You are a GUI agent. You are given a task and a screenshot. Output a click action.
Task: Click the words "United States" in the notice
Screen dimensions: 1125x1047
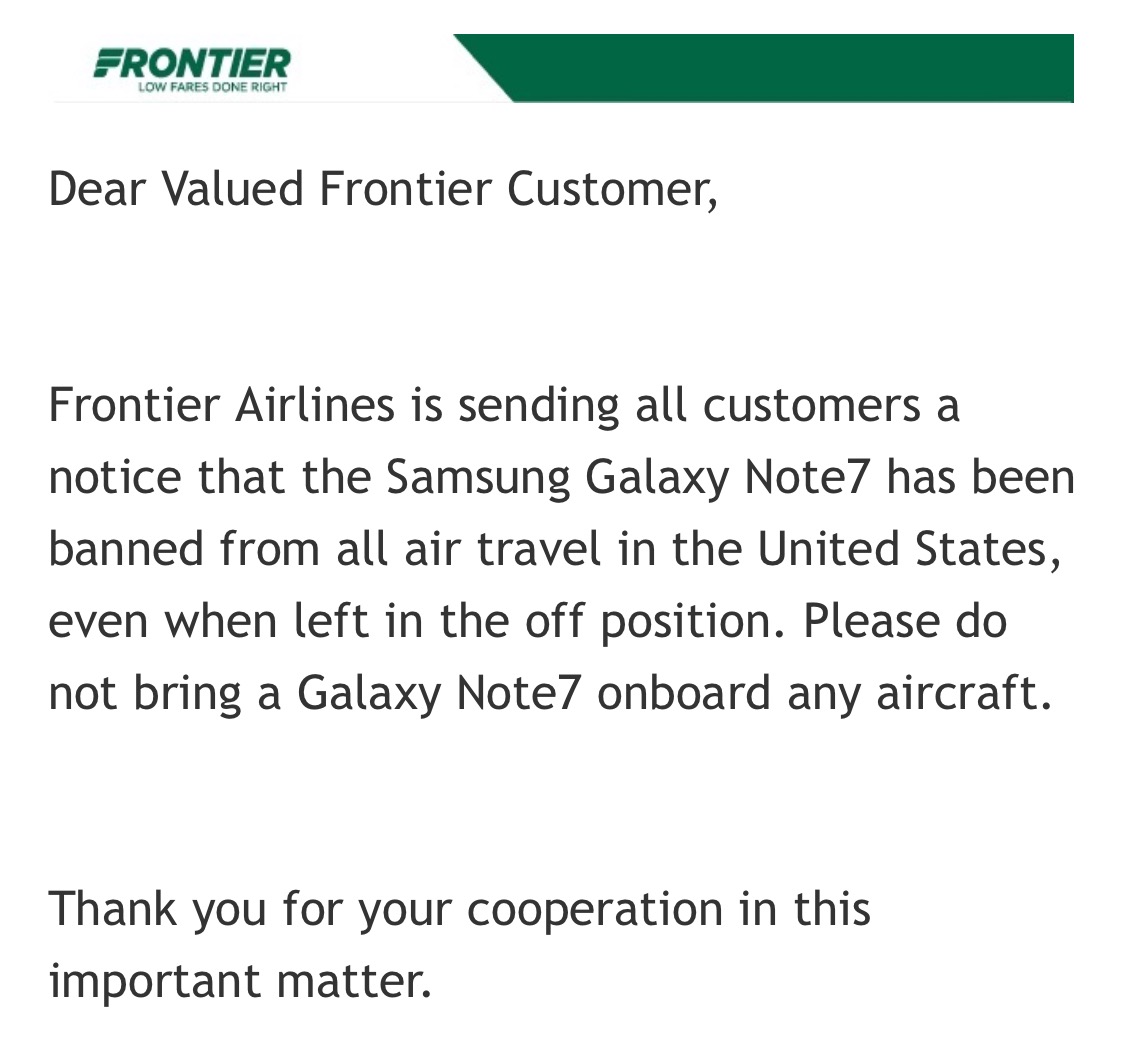click(903, 549)
